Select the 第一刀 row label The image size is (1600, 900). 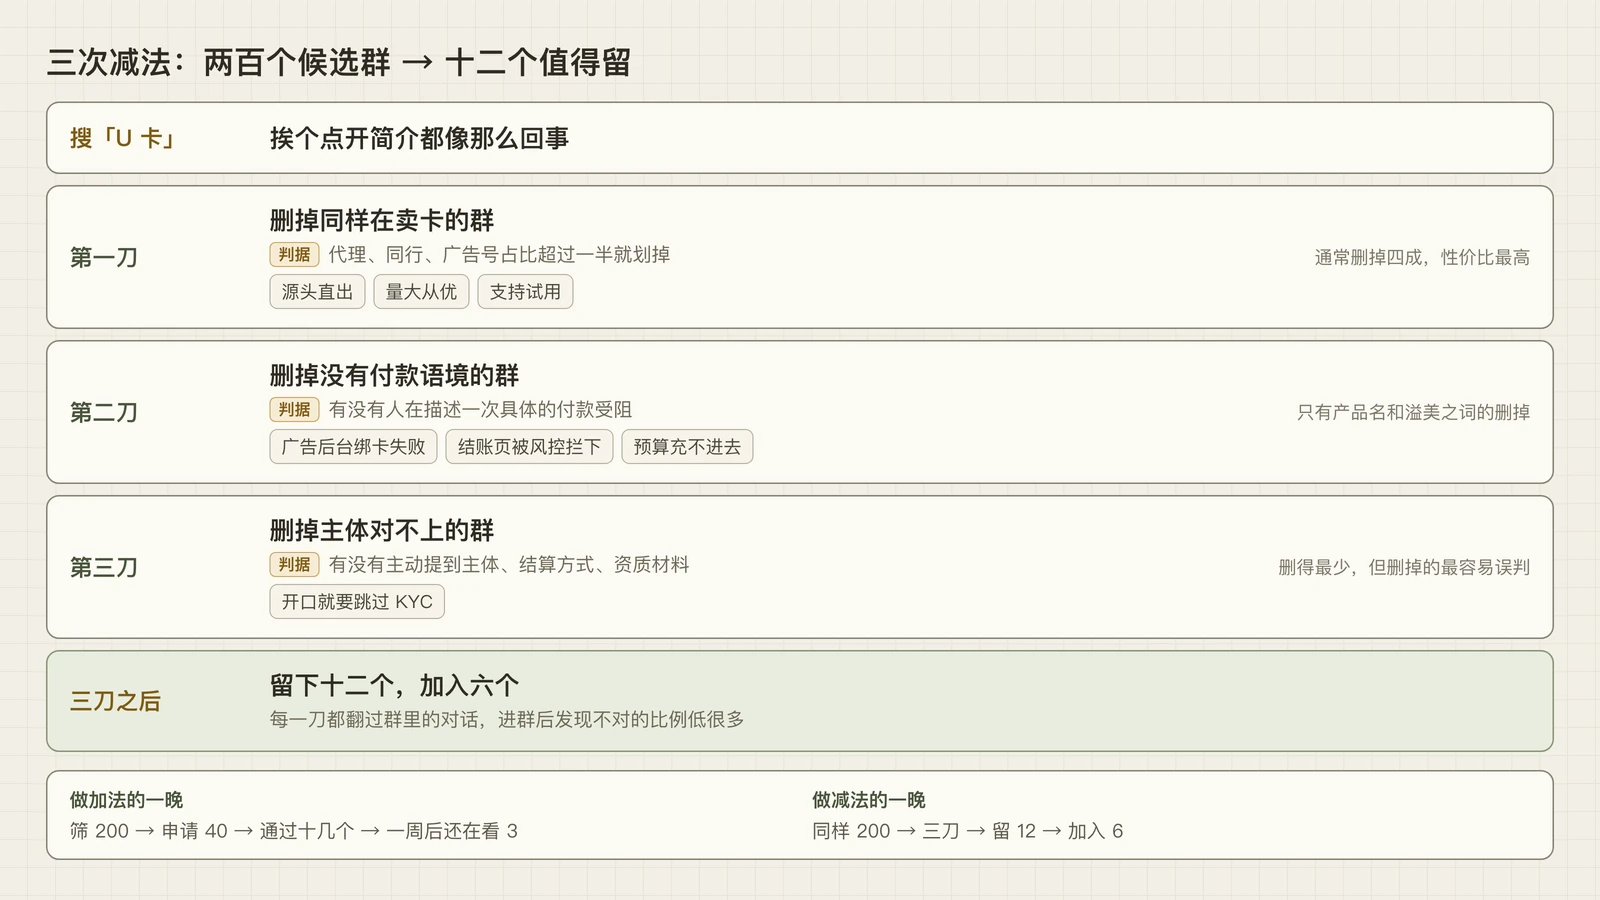pos(104,258)
